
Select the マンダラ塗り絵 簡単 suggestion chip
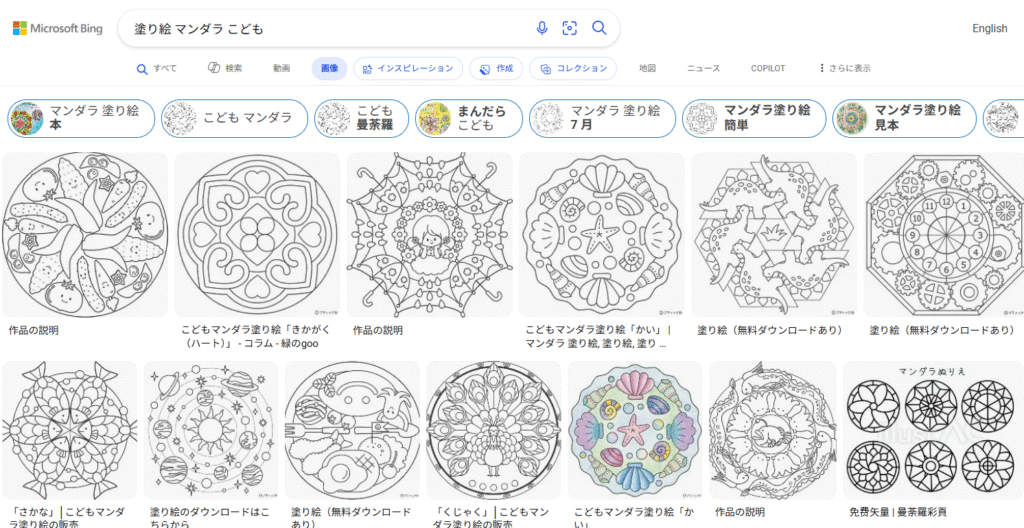coord(754,119)
